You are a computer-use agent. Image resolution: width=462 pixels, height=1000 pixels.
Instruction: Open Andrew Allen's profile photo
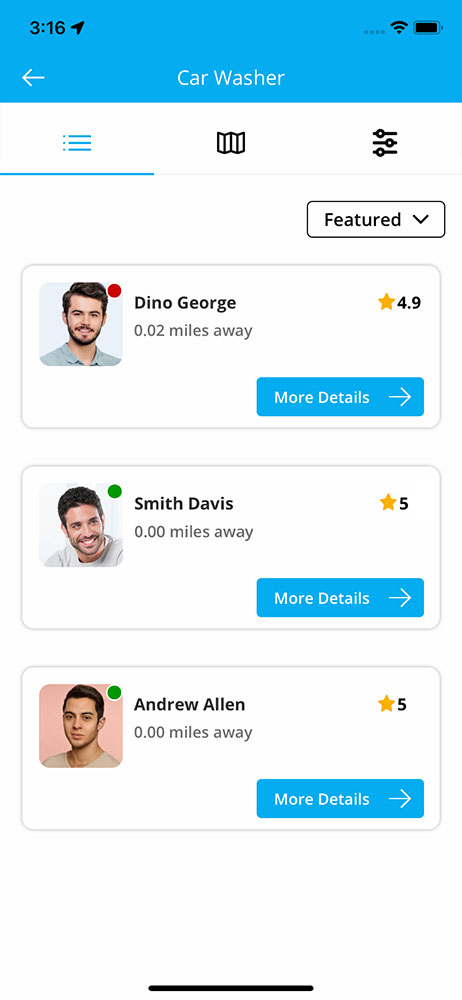pyautogui.click(x=80, y=726)
